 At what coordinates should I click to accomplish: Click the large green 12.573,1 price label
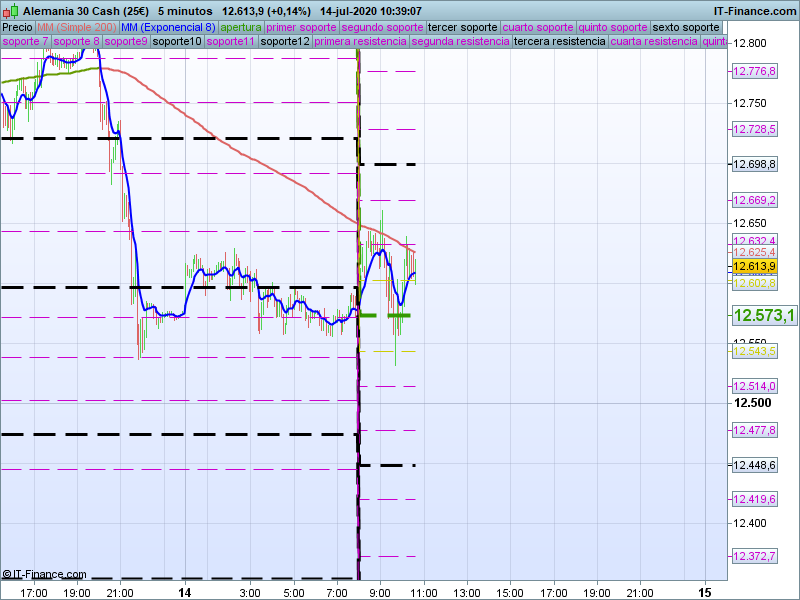tap(764, 316)
